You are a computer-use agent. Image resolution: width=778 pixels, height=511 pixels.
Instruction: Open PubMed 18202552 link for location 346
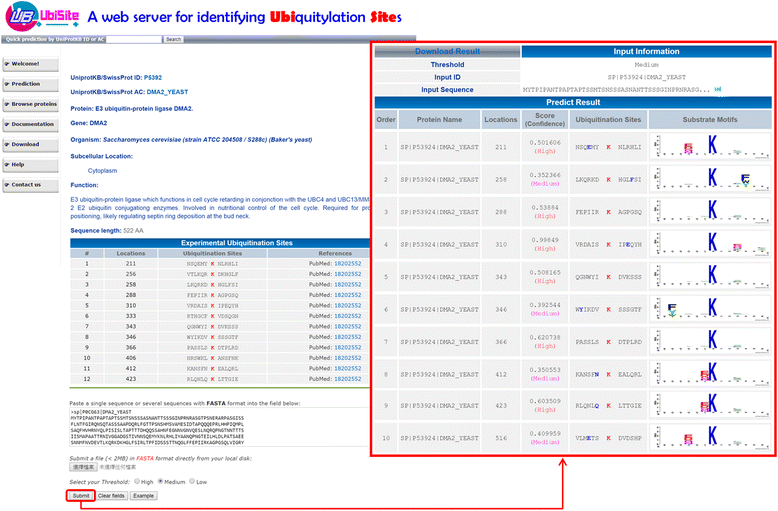click(x=347, y=337)
